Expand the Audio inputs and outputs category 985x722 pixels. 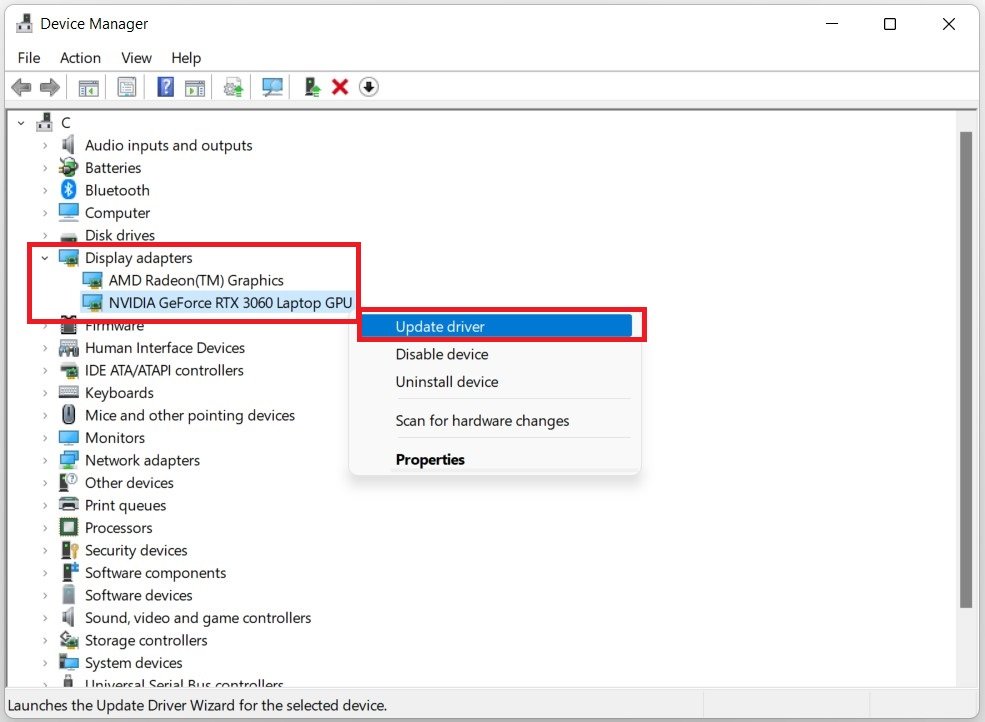pyautogui.click(x=45, y=145)
